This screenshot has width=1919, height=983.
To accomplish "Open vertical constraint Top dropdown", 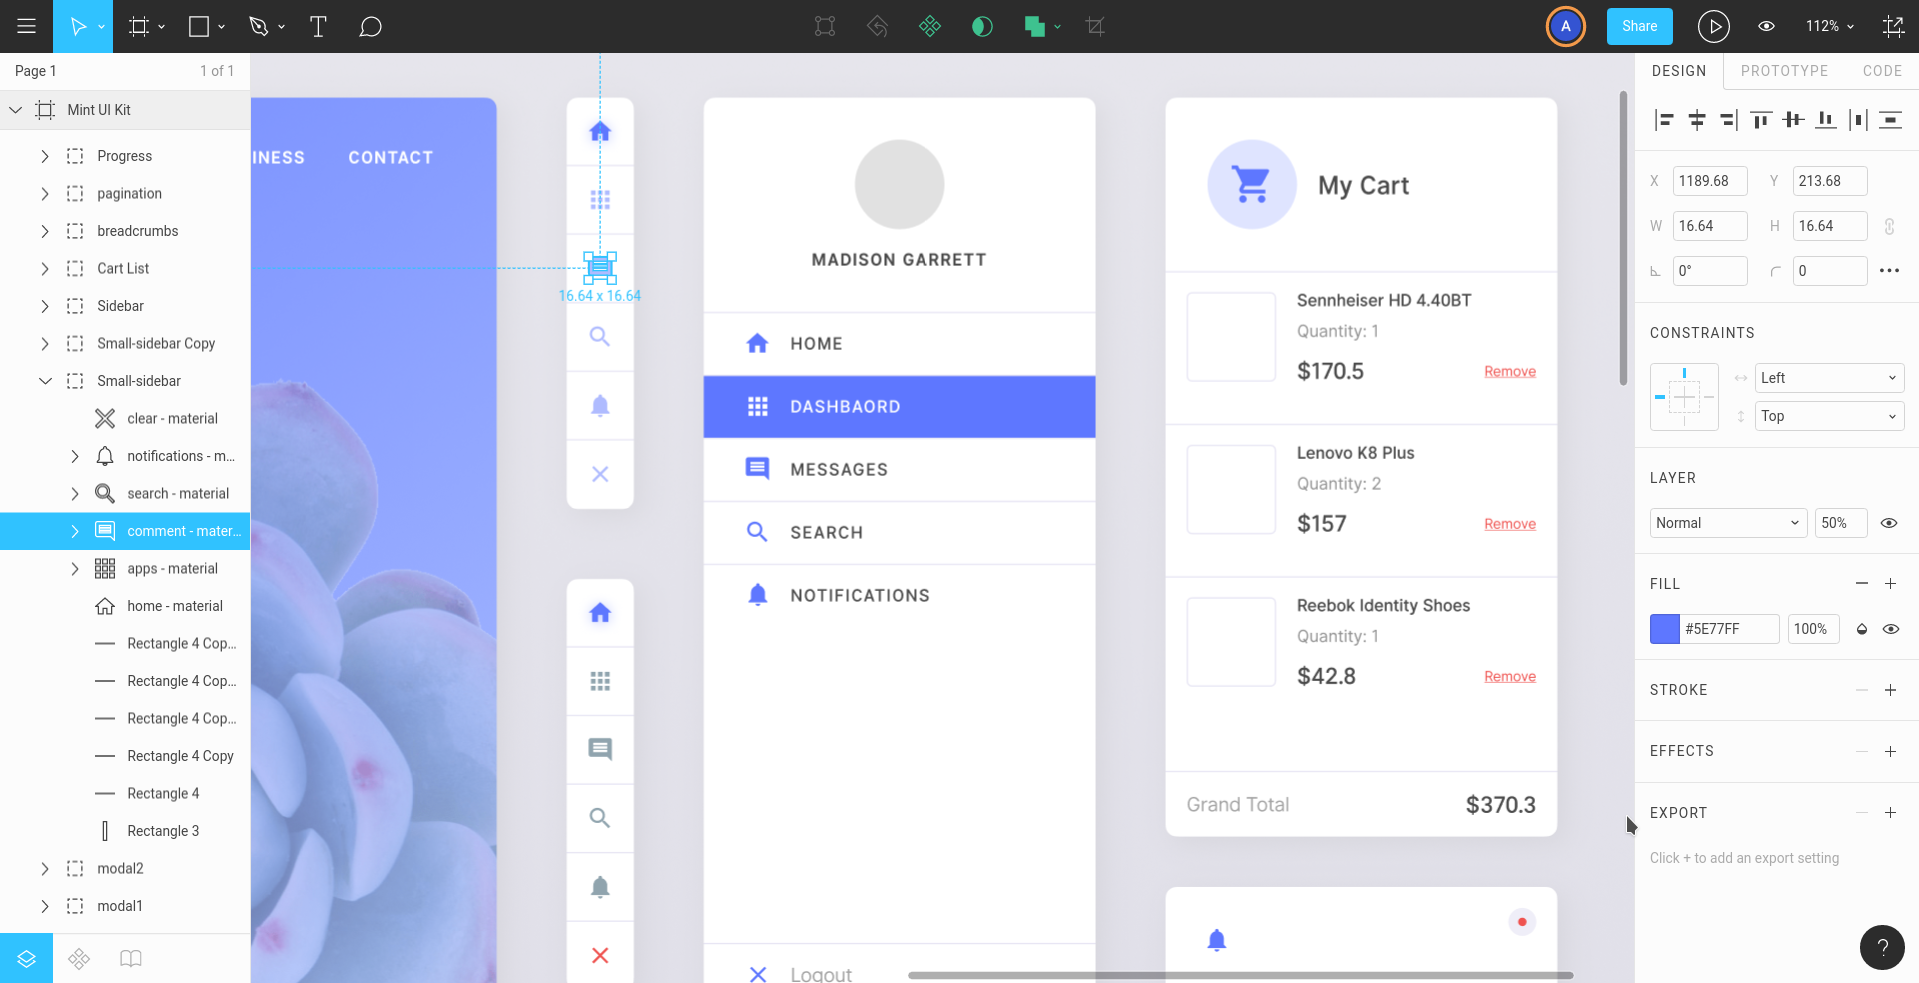I will click(1829, 416).
